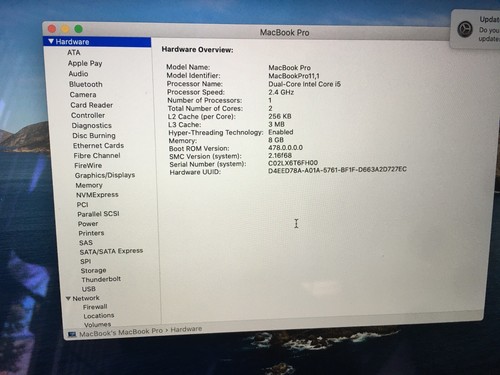500x375 pixels.
Task: Click Hardware in the path bar
Action: pyautogui.click(x=186, y=329)
